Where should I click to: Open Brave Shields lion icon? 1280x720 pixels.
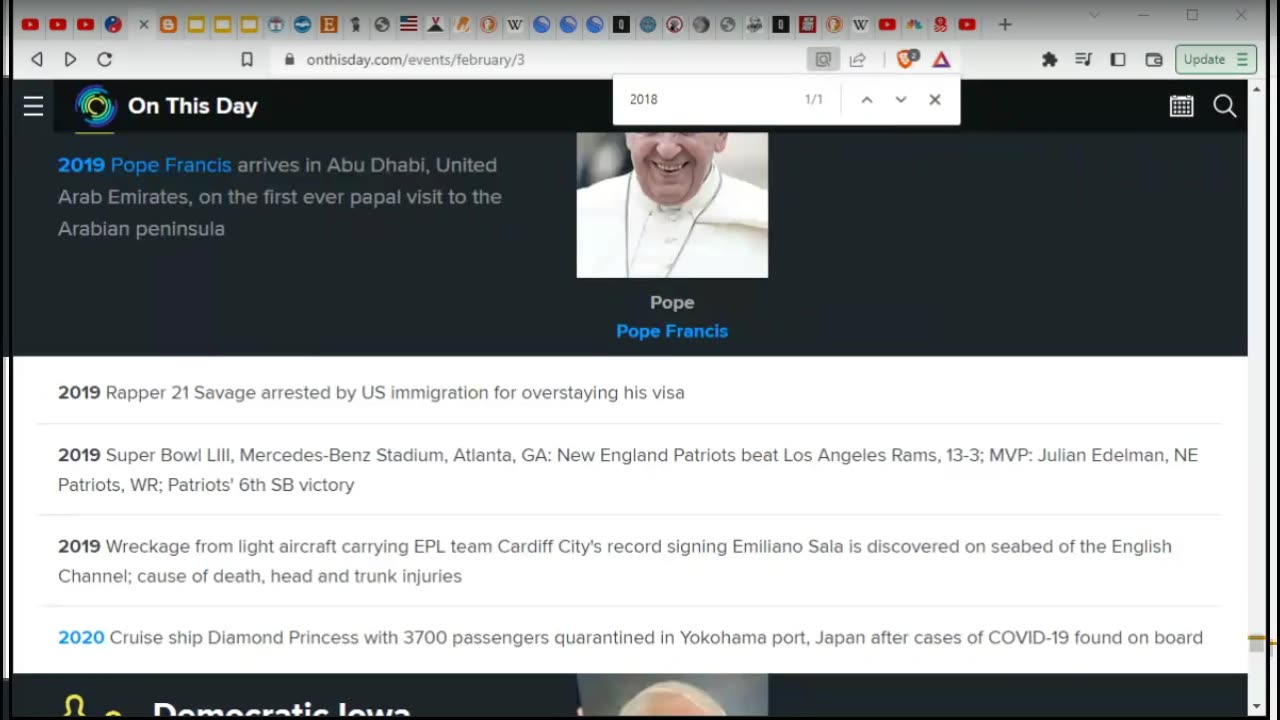pos(907,59)
